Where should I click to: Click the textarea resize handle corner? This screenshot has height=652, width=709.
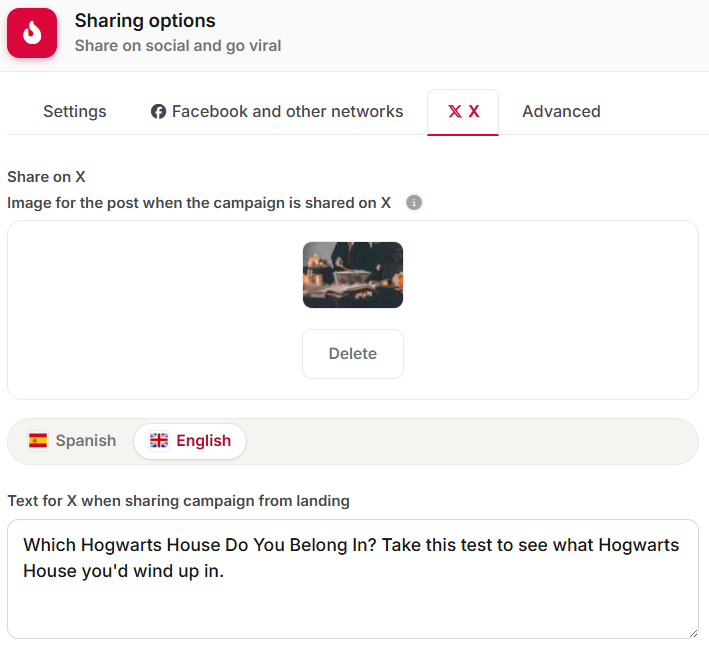[693, 633]
